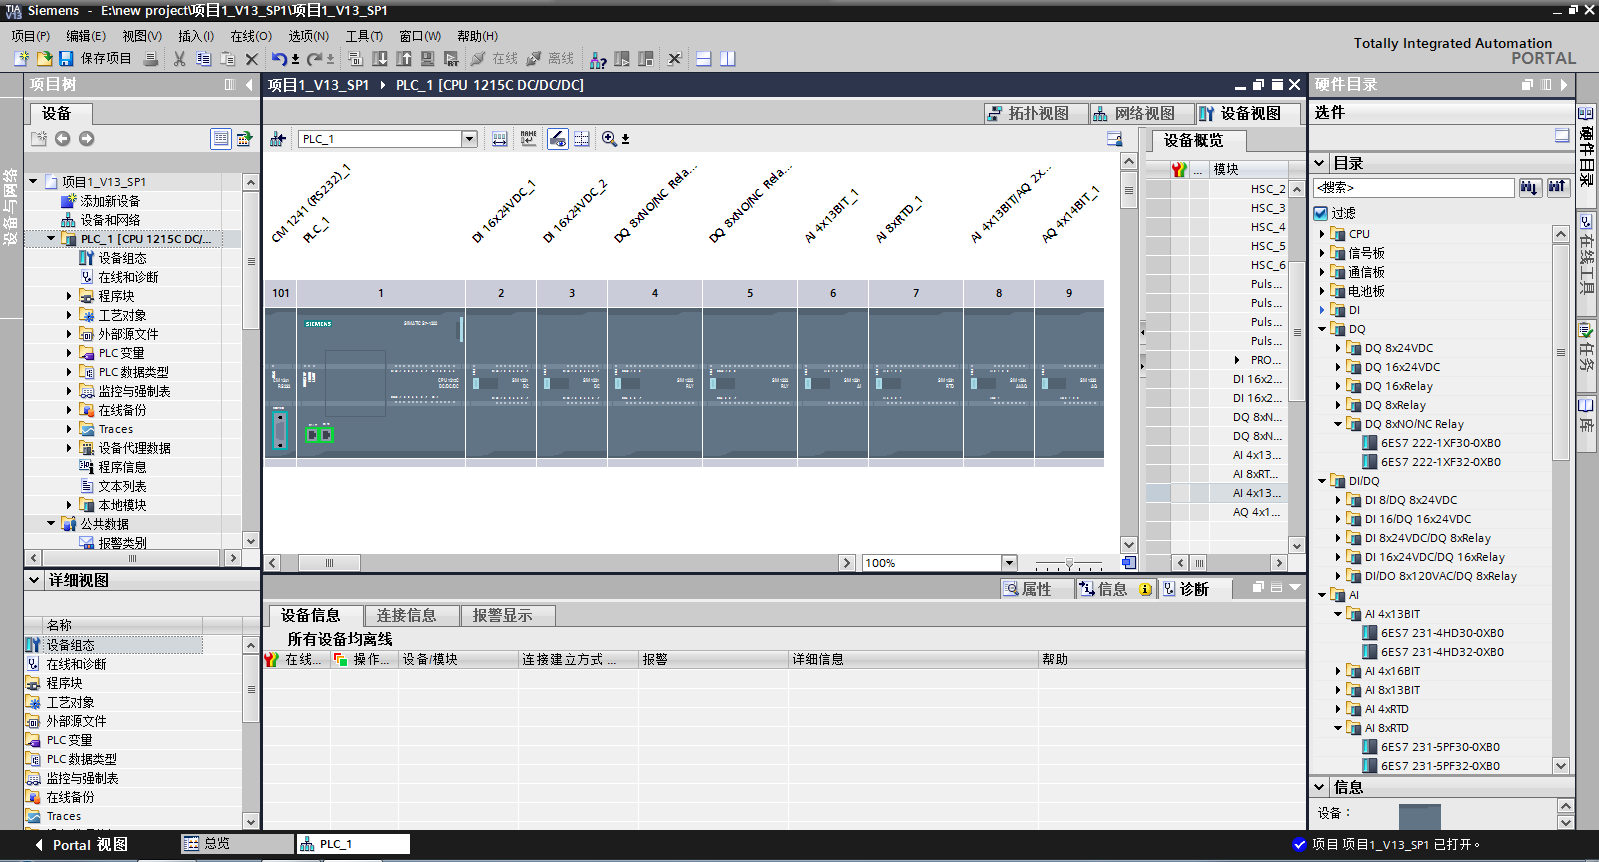Viewport: 1599px width, 862px height.
Task: Click the zoom slider in device view
Action: [x=1069, y=564]
